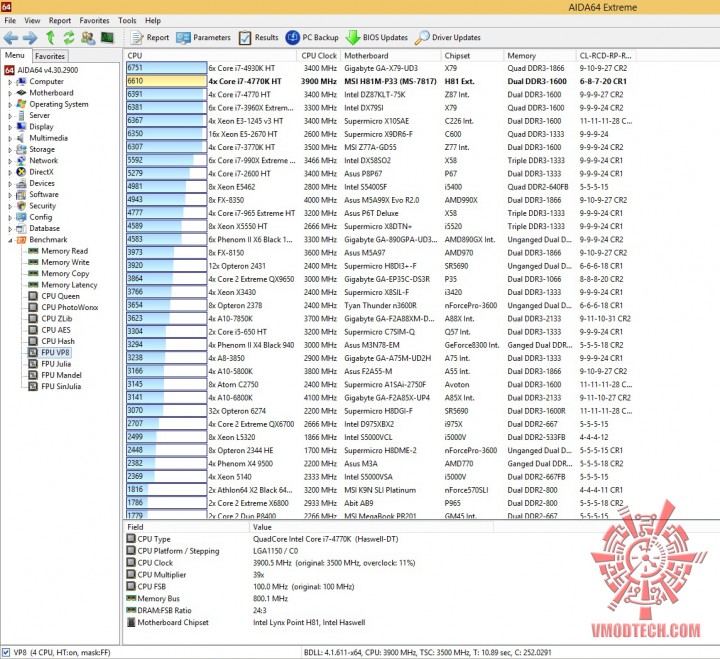Select the Database tree item
The image size is (720, 659).
click(x=38, y=228)
